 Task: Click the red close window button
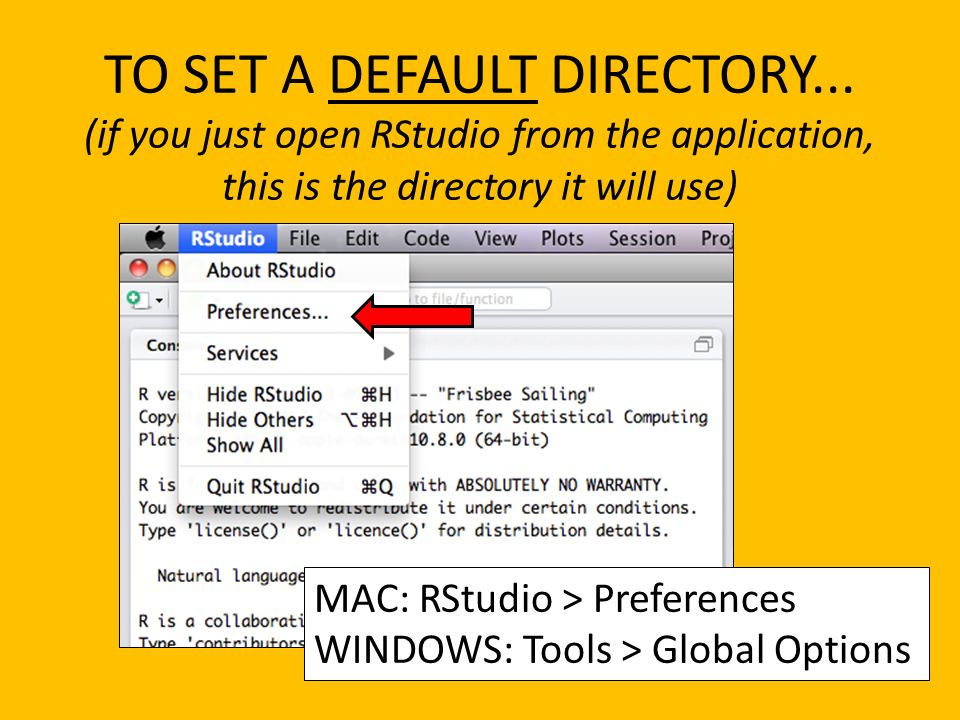(x=138, y=269)
